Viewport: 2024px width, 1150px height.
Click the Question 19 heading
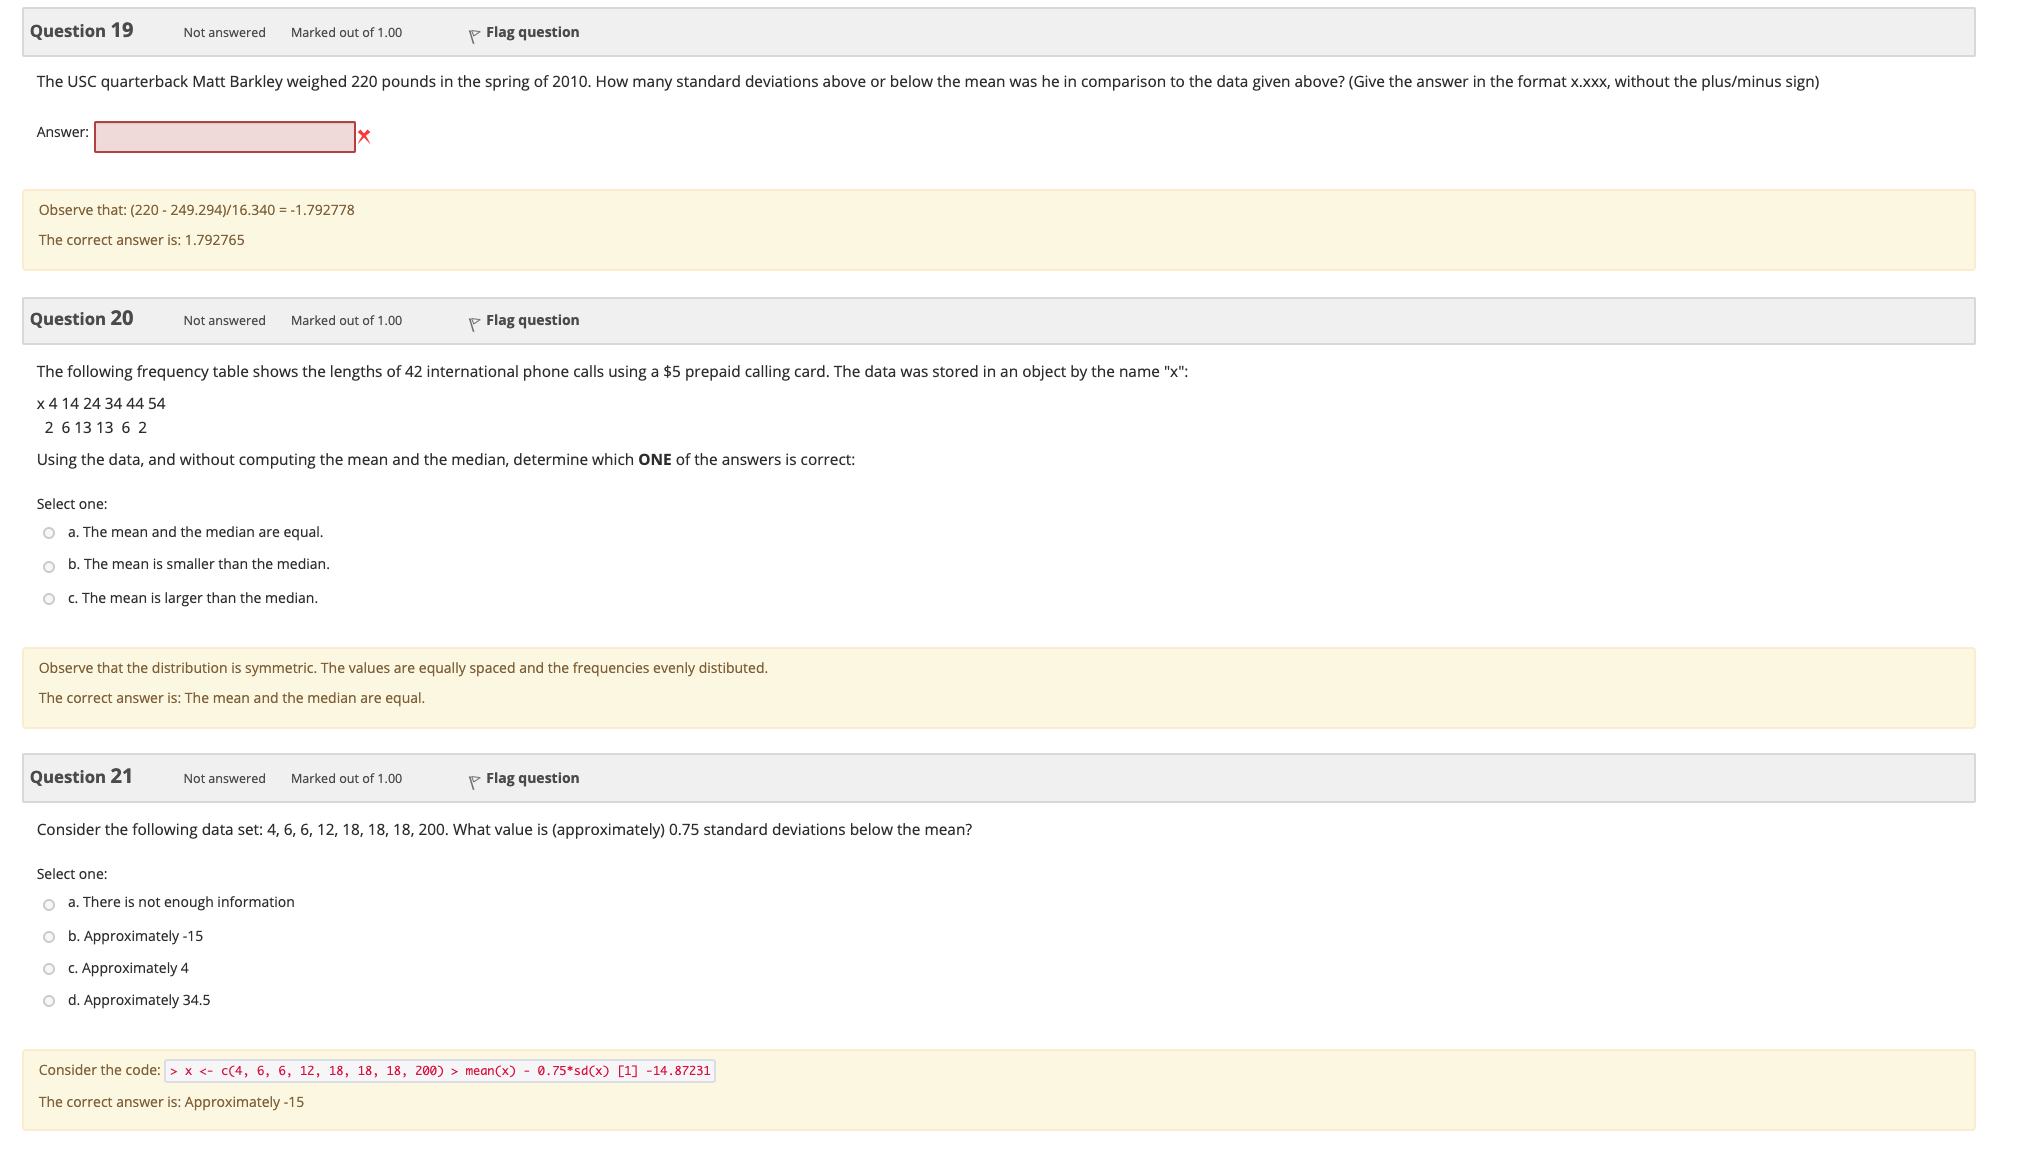pyautogui.click(x=81, y=31)
